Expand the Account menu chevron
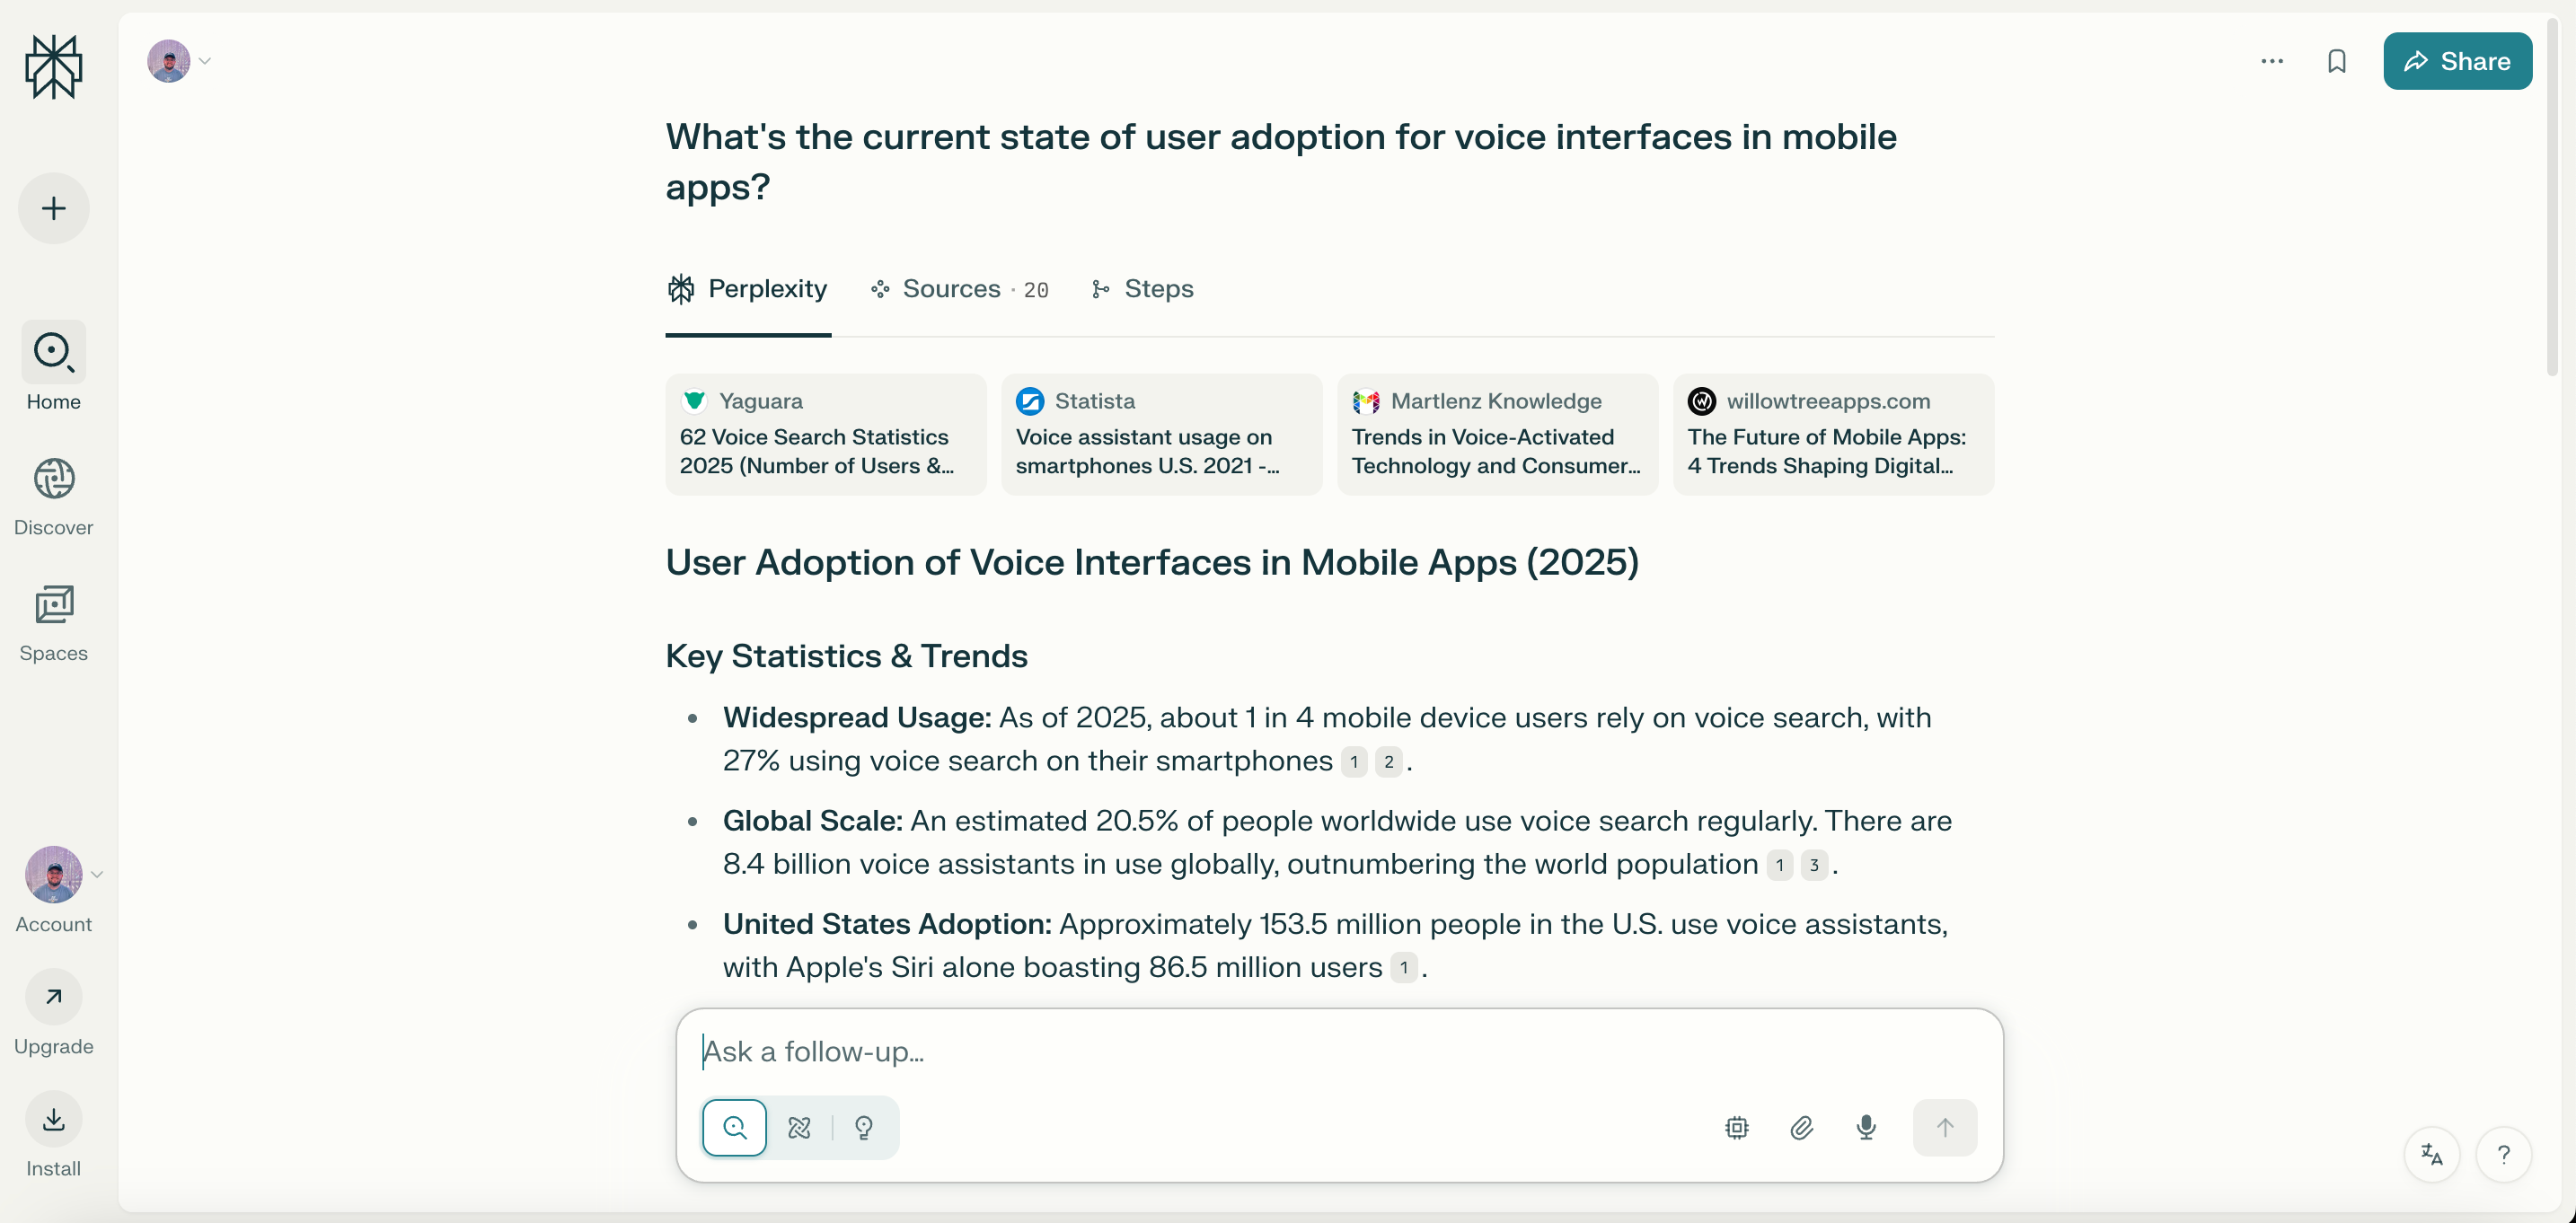This screenshot has width=2576, height=1223. pos(97,874)
